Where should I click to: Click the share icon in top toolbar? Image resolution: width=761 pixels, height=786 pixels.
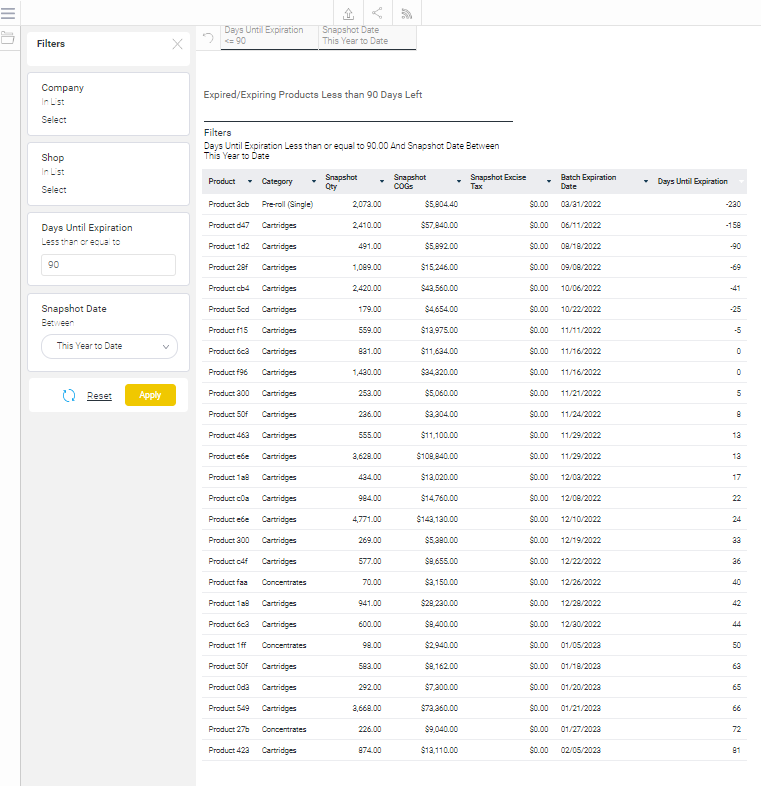coord(377,13)
